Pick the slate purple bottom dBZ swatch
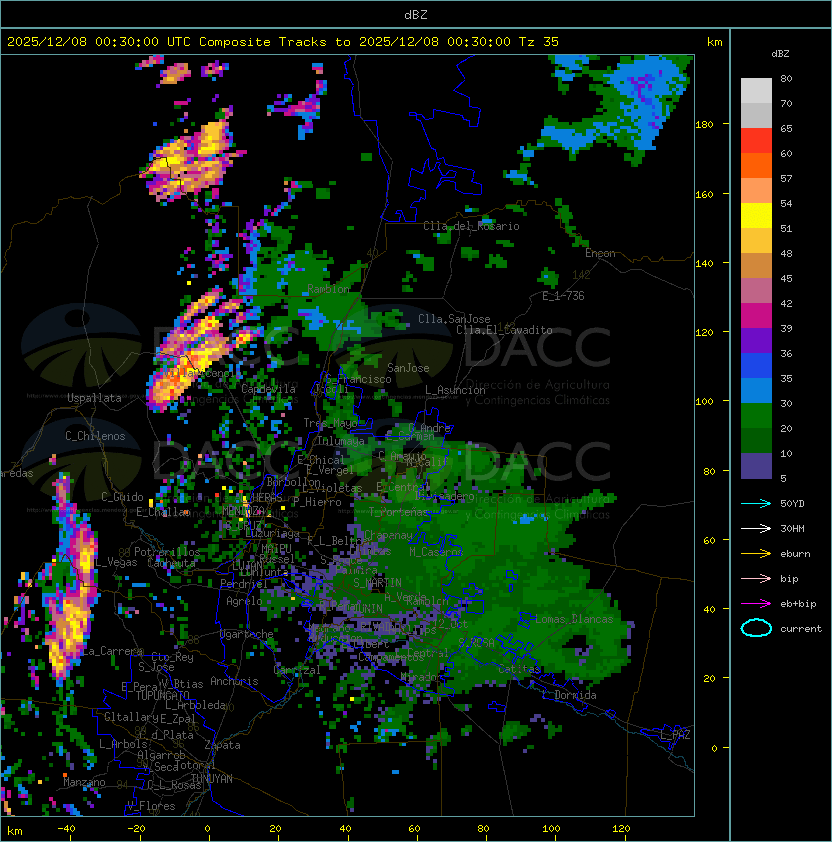832x842 pixels. 756,466
